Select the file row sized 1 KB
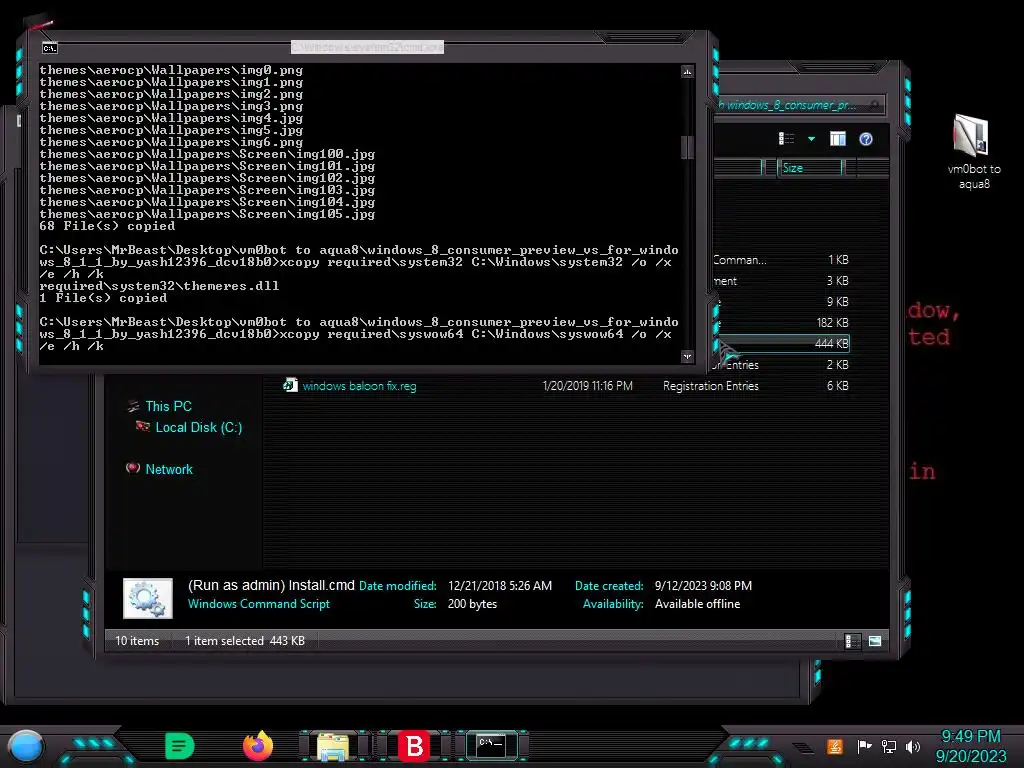Screen dimensions: 1024x768 coord(783,260)
